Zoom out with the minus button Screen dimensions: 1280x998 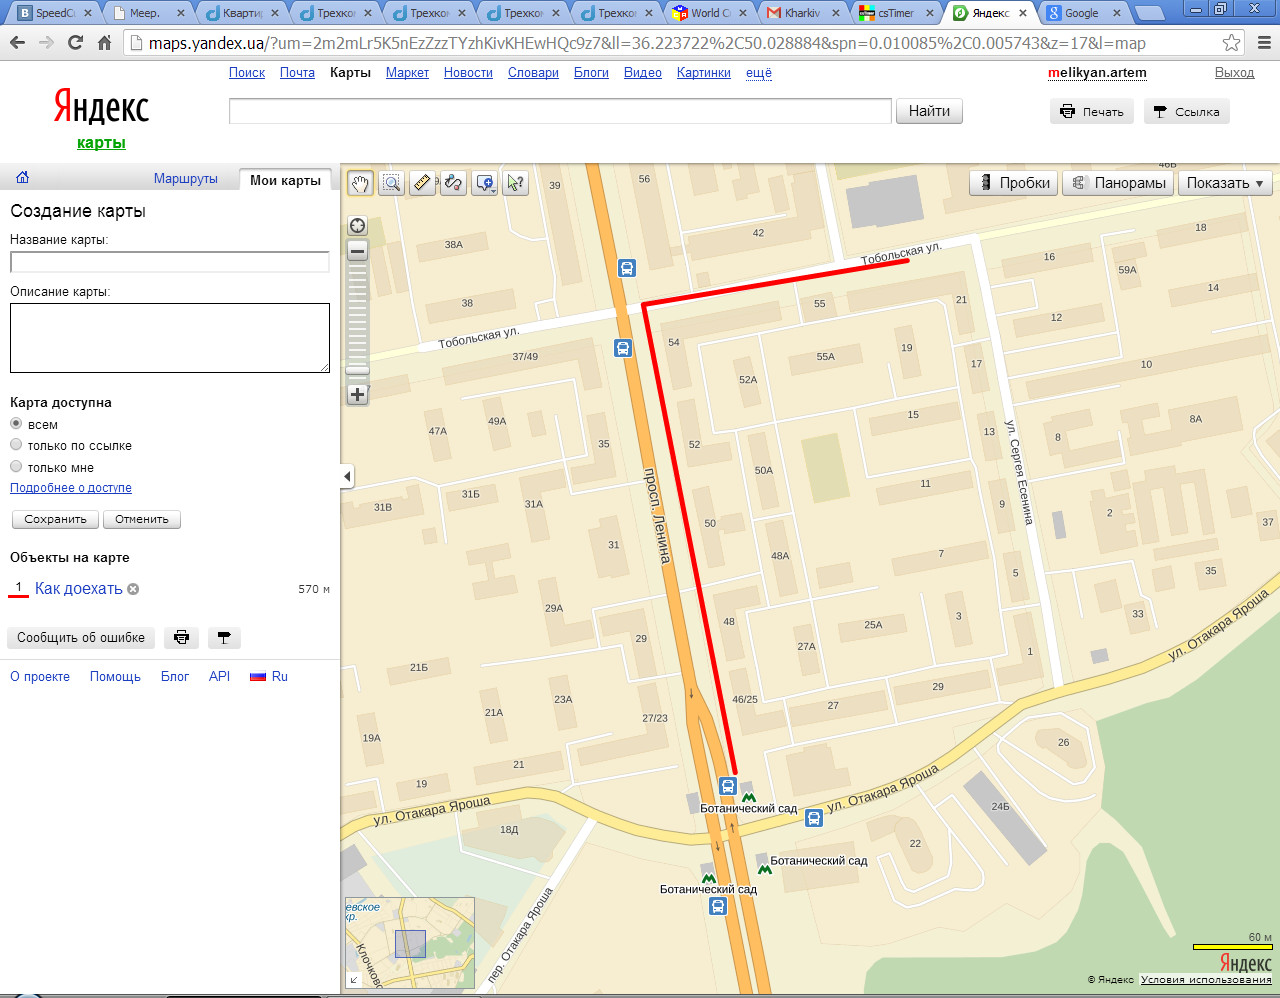[357, 250]
